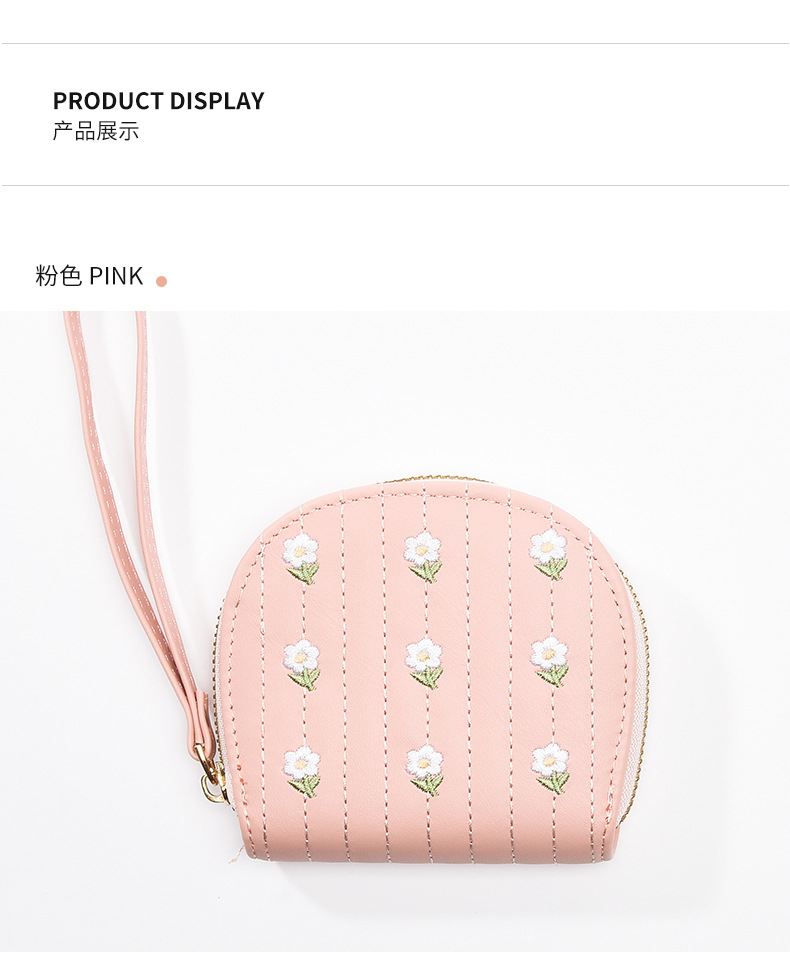Select the PRODUCT DISPLAY heading
Image resolution: width=790 pixels, height=967 pixels.
(158, 101)
